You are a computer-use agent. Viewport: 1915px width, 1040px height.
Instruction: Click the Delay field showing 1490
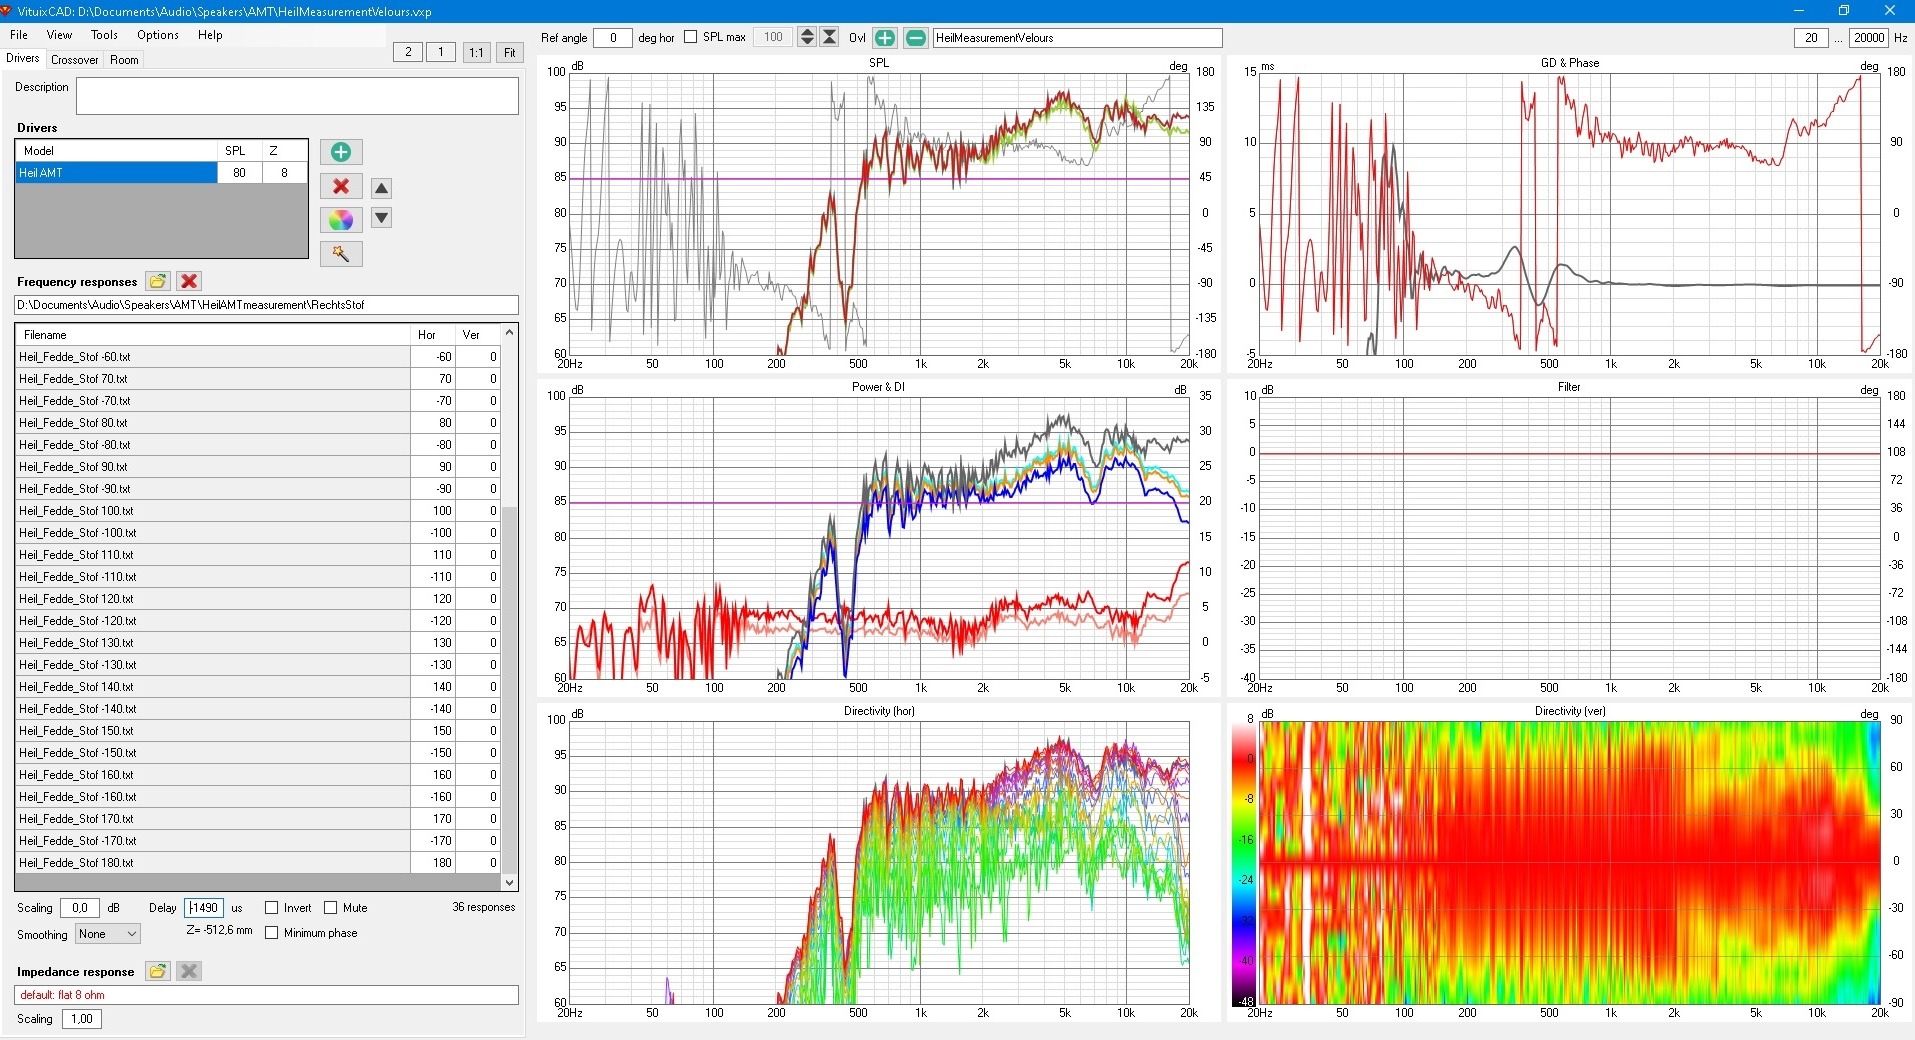click(203, 908)
